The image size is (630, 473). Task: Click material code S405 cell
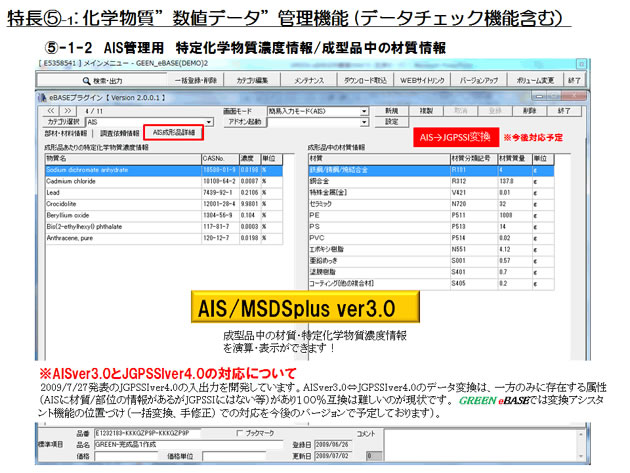point(474,283)
